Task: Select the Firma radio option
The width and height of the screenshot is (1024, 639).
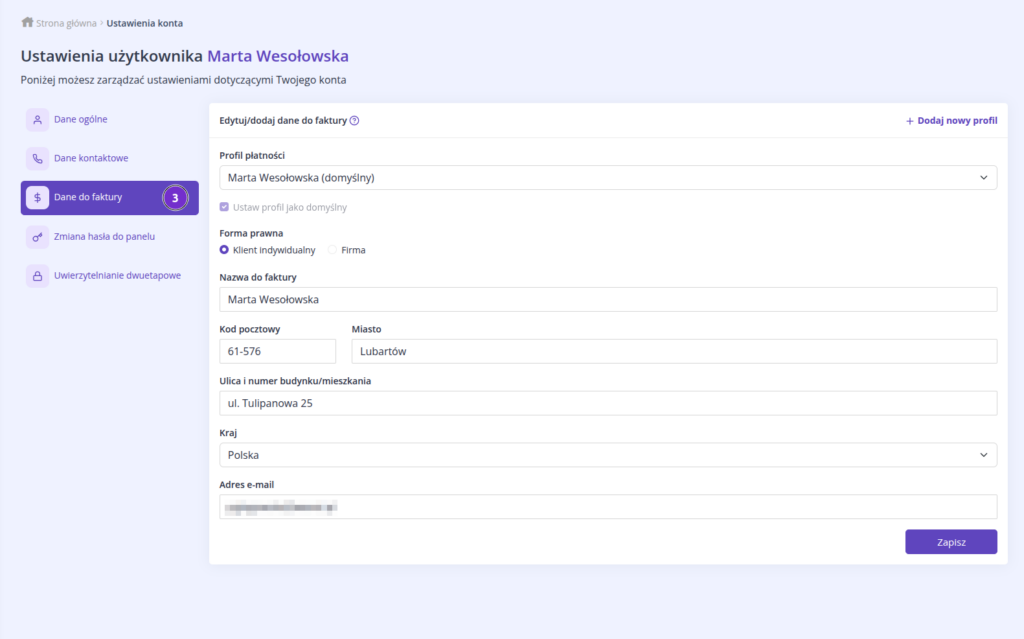Action: click(333, 250)
